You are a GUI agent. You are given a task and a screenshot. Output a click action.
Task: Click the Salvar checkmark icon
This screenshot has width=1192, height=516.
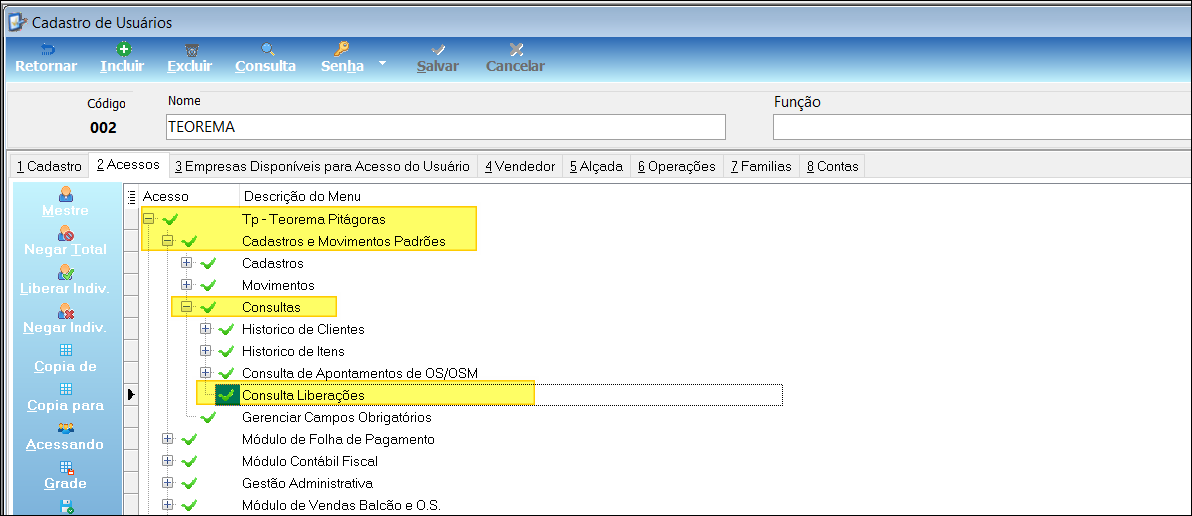pyautogui.click(x=437, y=49)
